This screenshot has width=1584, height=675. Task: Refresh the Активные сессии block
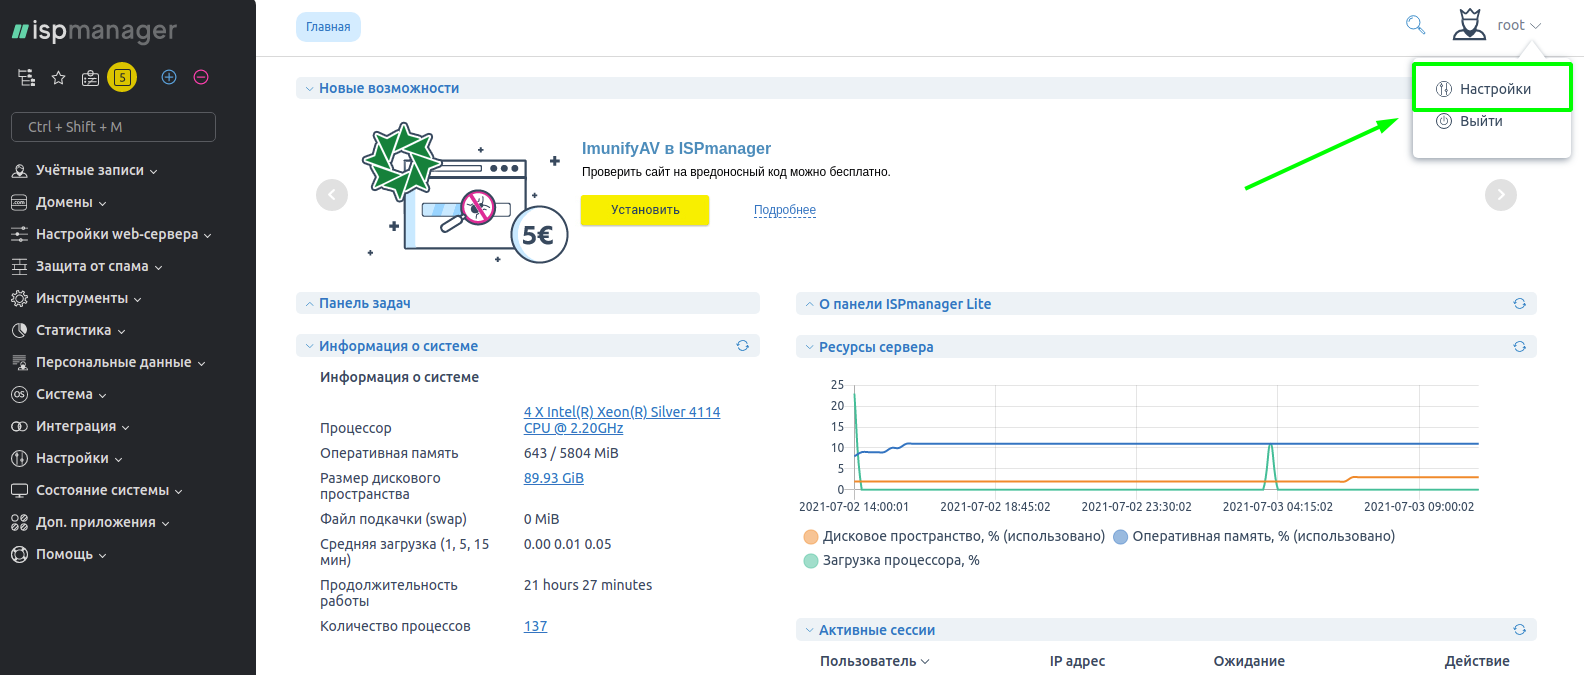[x=1520, y=630]
